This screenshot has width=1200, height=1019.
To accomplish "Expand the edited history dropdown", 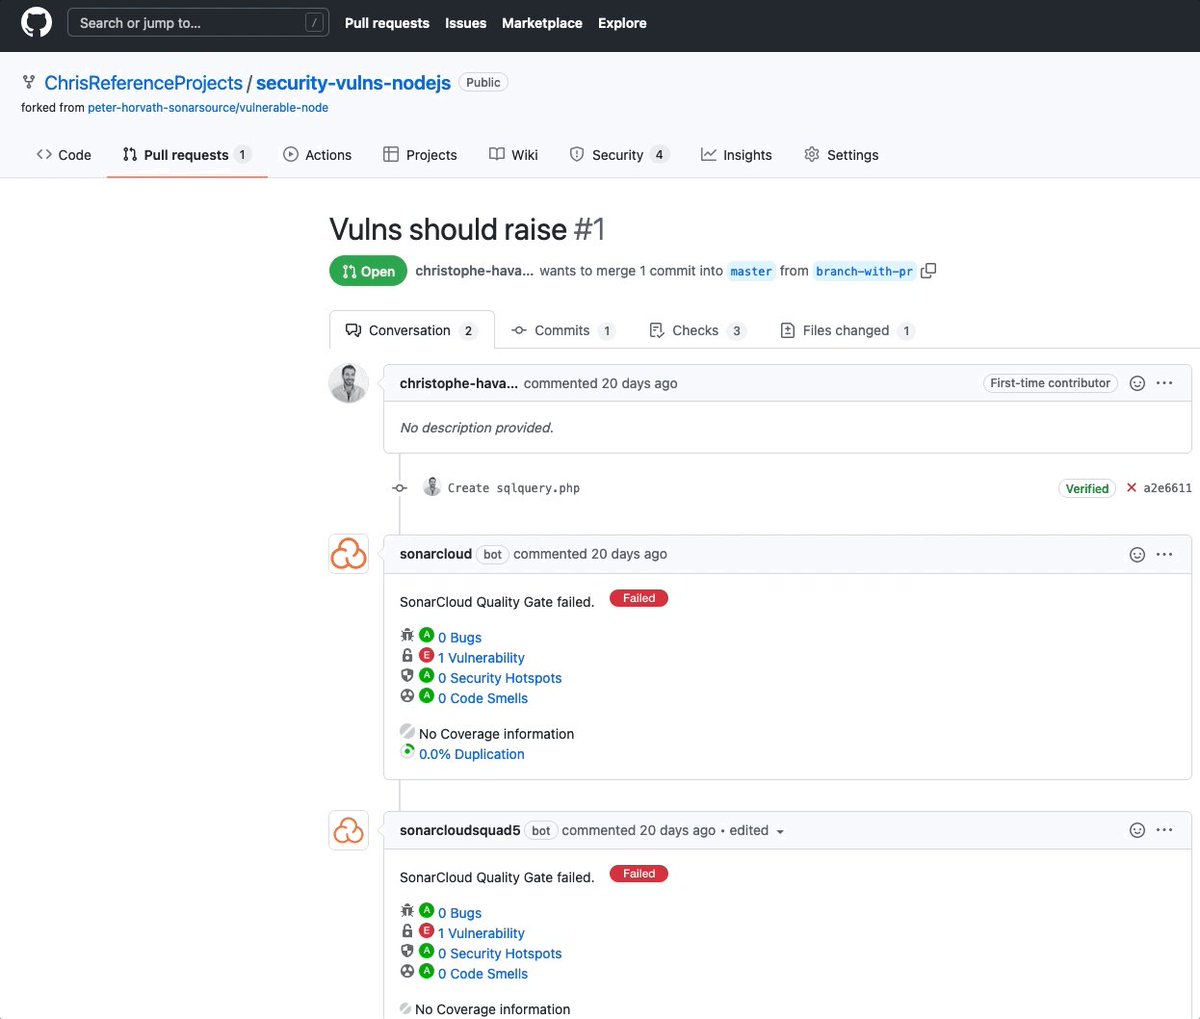I will click(x=757, y=830).
